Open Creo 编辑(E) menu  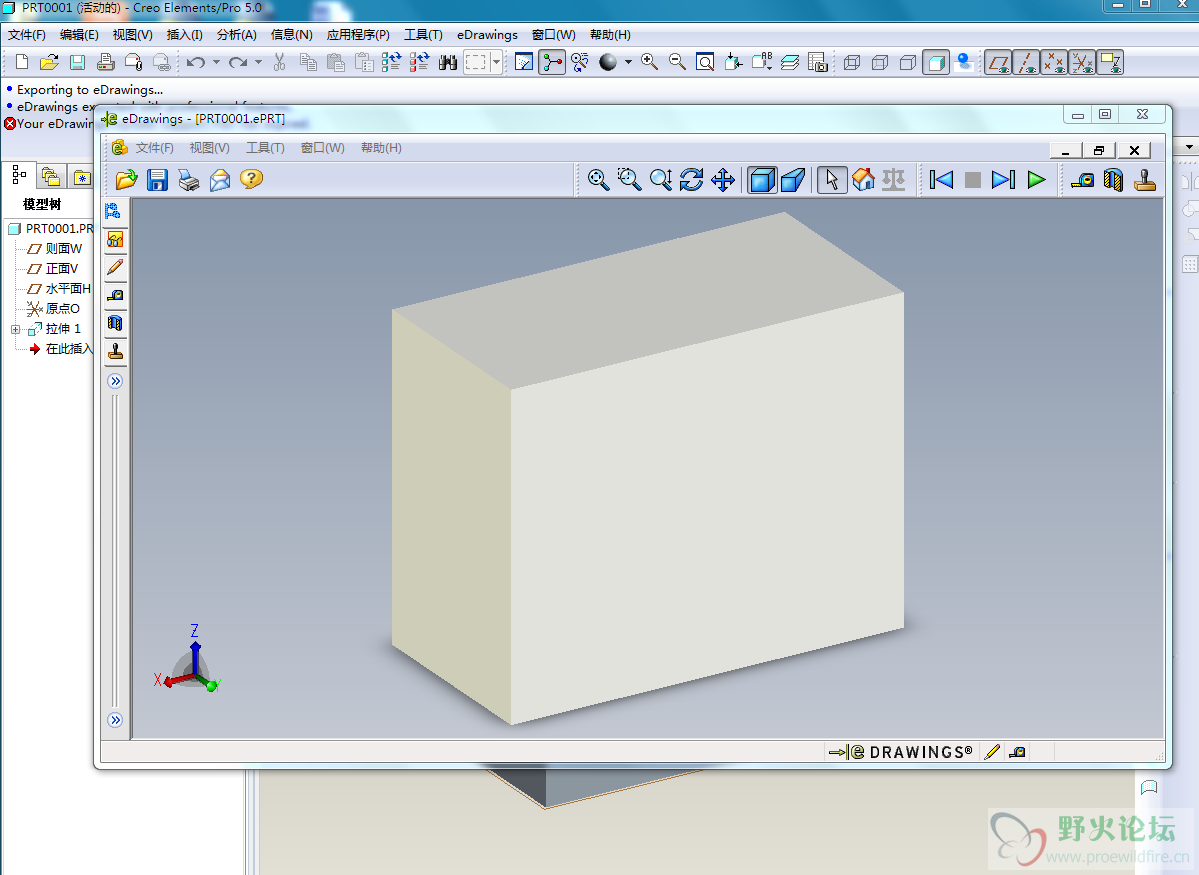79,34
